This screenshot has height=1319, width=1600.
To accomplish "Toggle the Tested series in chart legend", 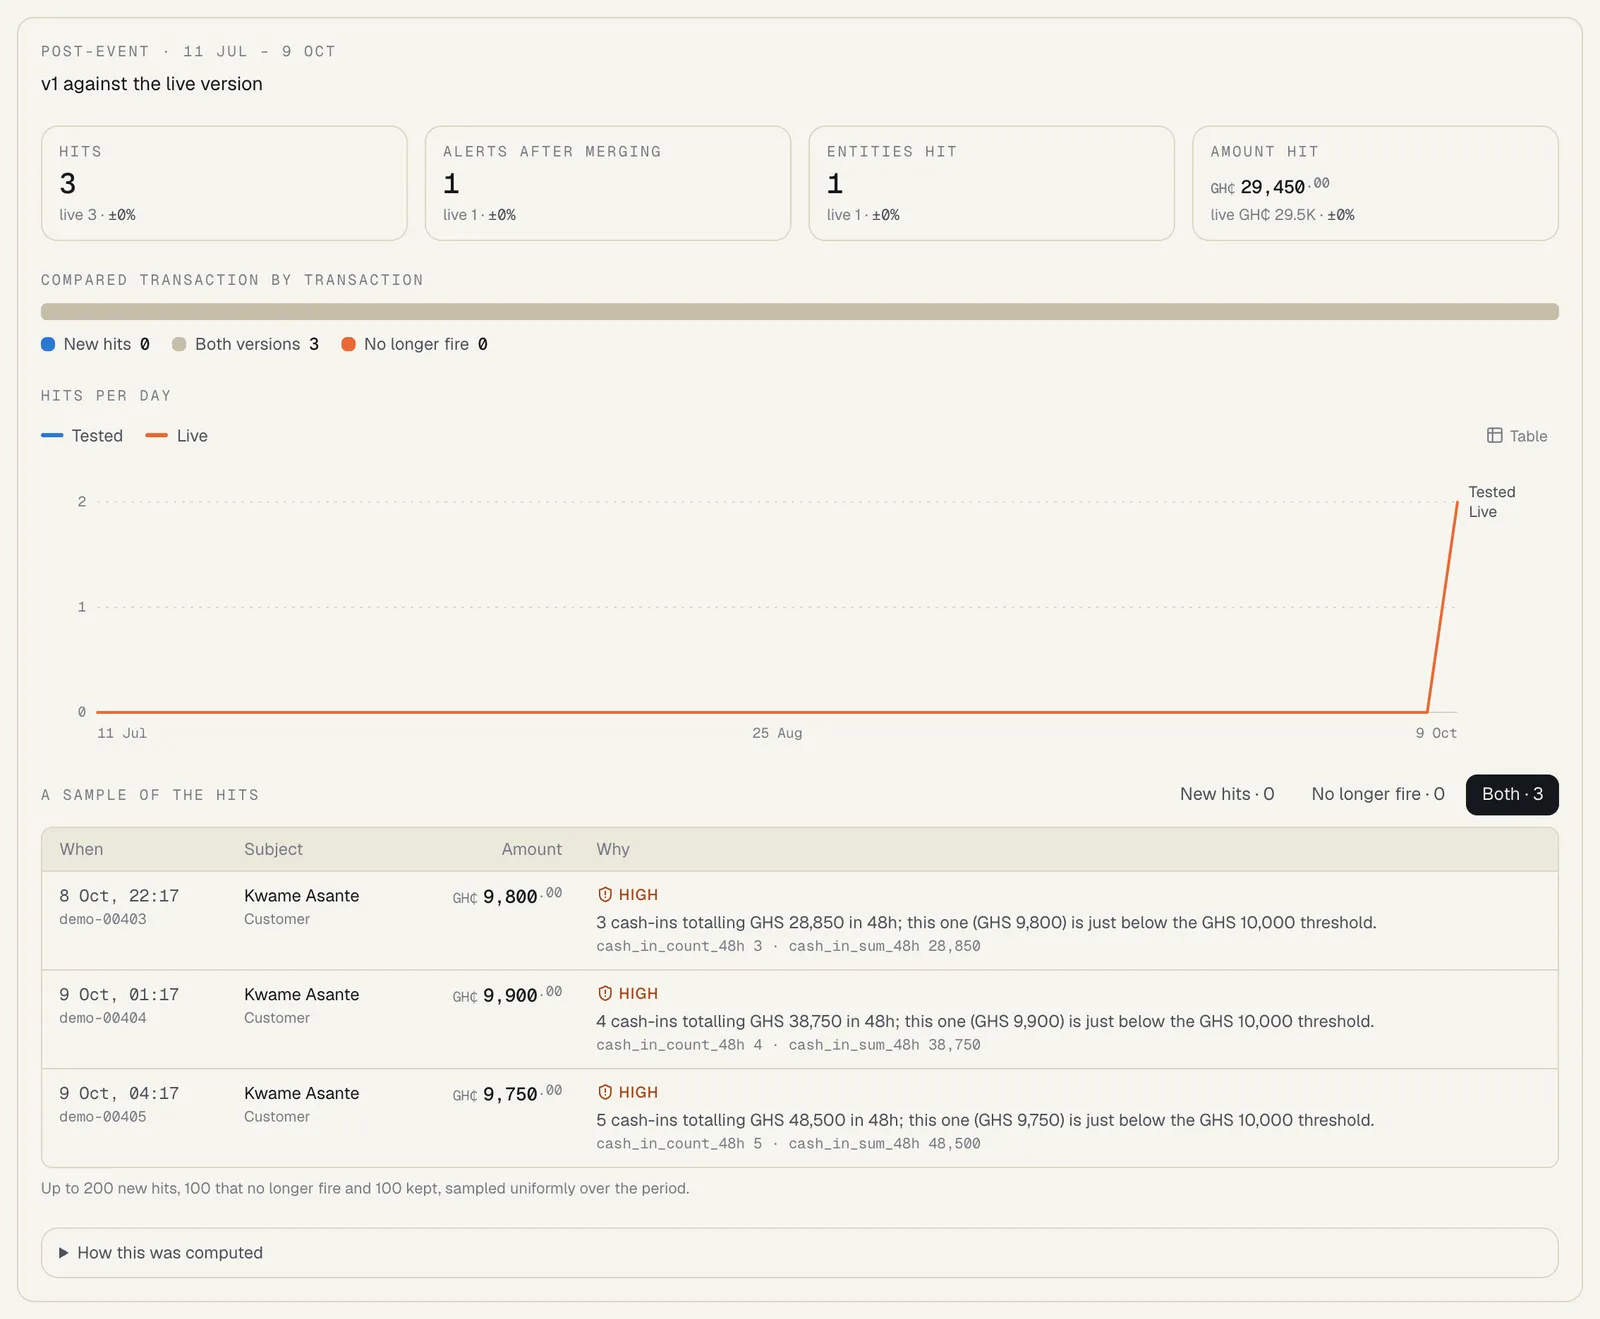I will point(82,436).
